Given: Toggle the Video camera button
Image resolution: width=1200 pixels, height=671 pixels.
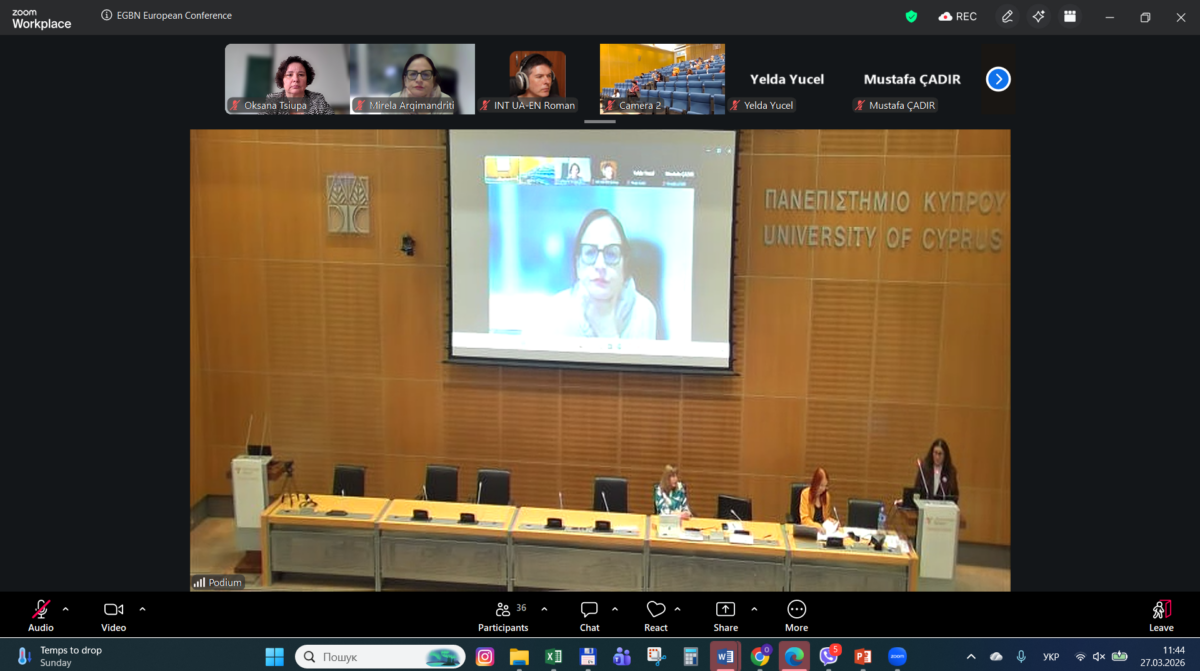Looking at the screenshot, I should click(113, 614).
